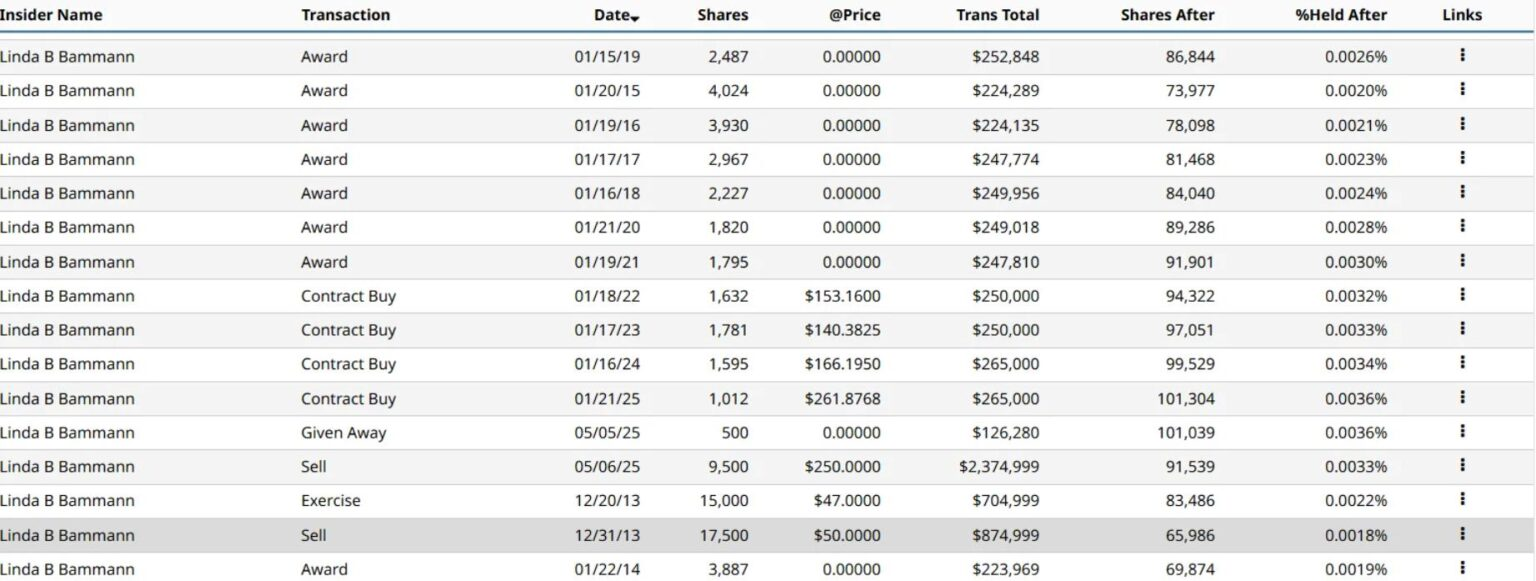1536x581 pixels.
Task: Open links menu for 05/06/25 Sell row
Action: point(1462,466)
